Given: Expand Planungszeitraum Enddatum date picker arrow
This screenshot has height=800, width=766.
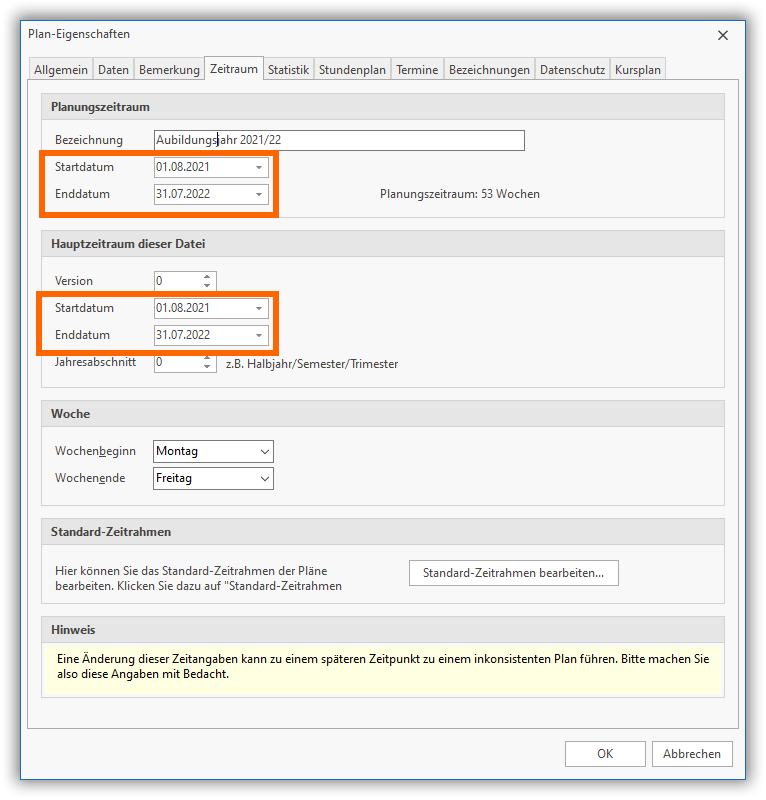Looking at the screenshot, I should (x=259, y=194).
